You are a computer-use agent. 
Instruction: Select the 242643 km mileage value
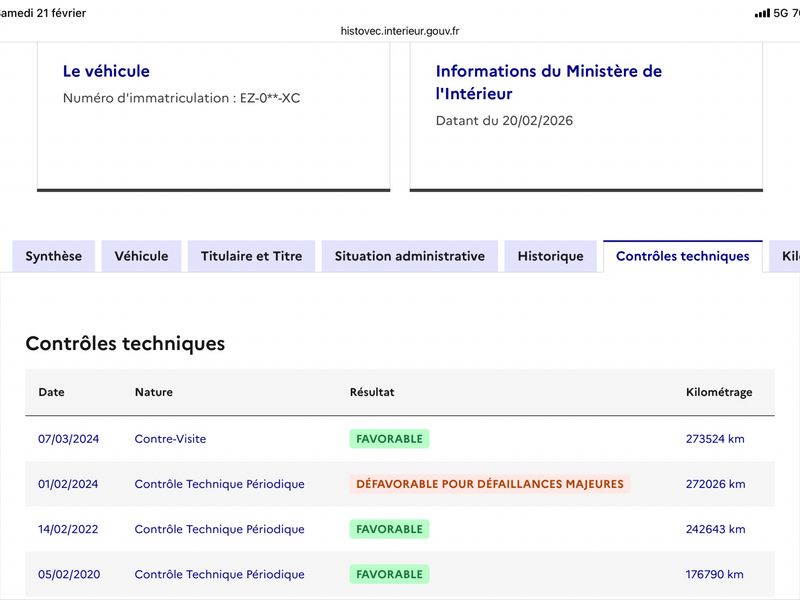pos(715,529)
